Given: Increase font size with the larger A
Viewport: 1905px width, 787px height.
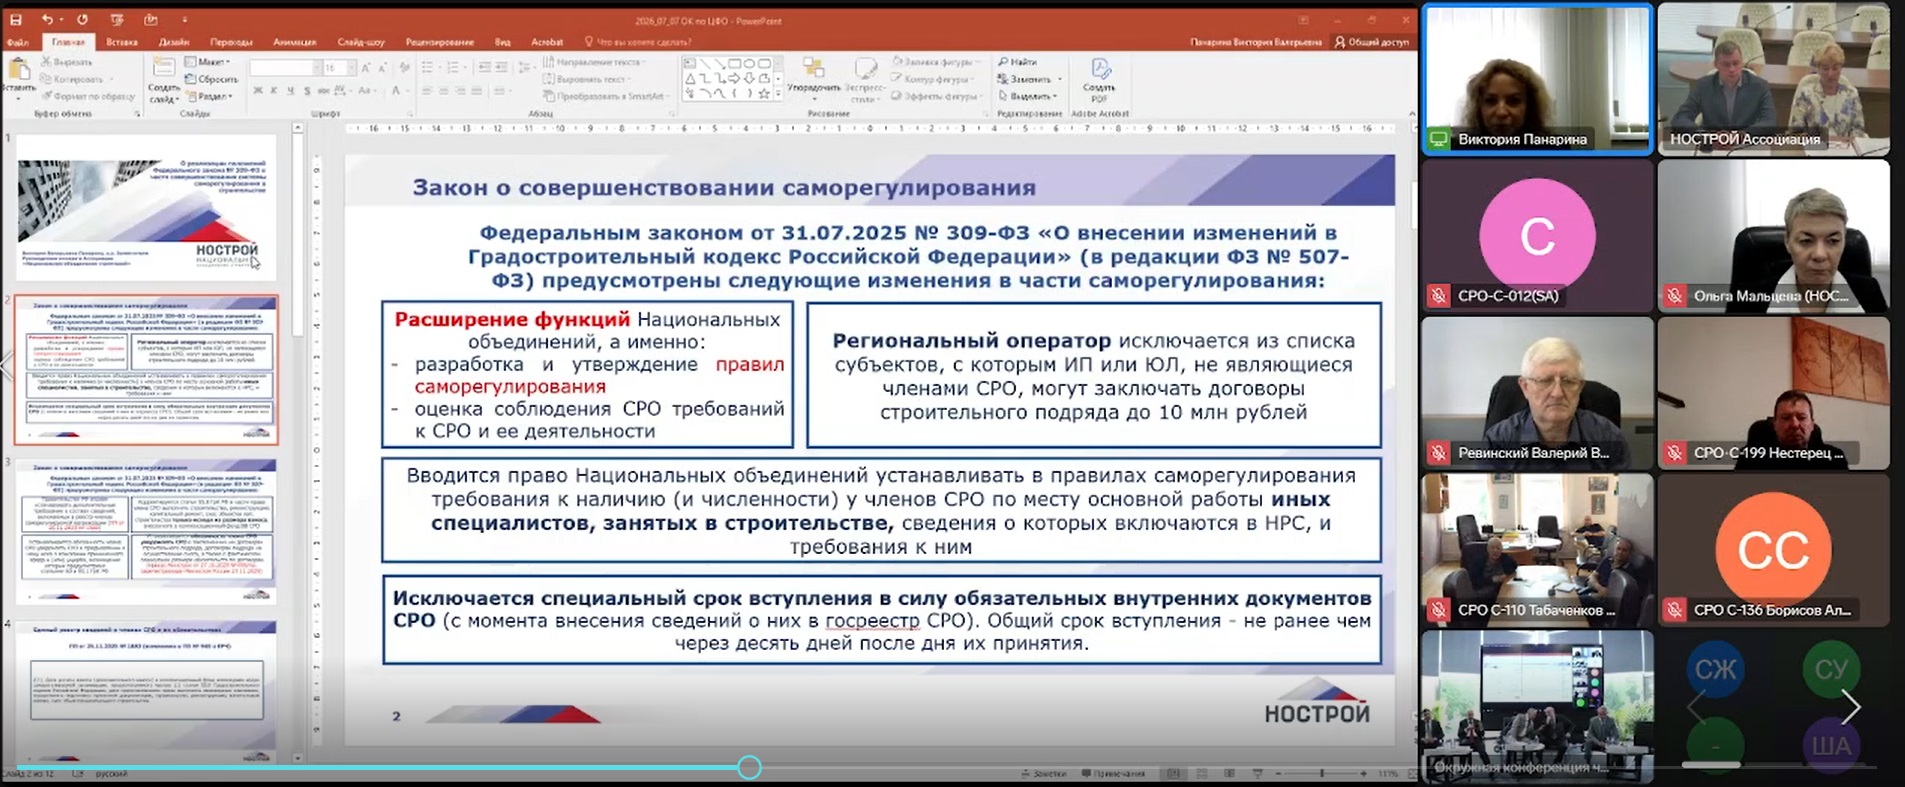Looking at the screenshot, I should 366,68.
